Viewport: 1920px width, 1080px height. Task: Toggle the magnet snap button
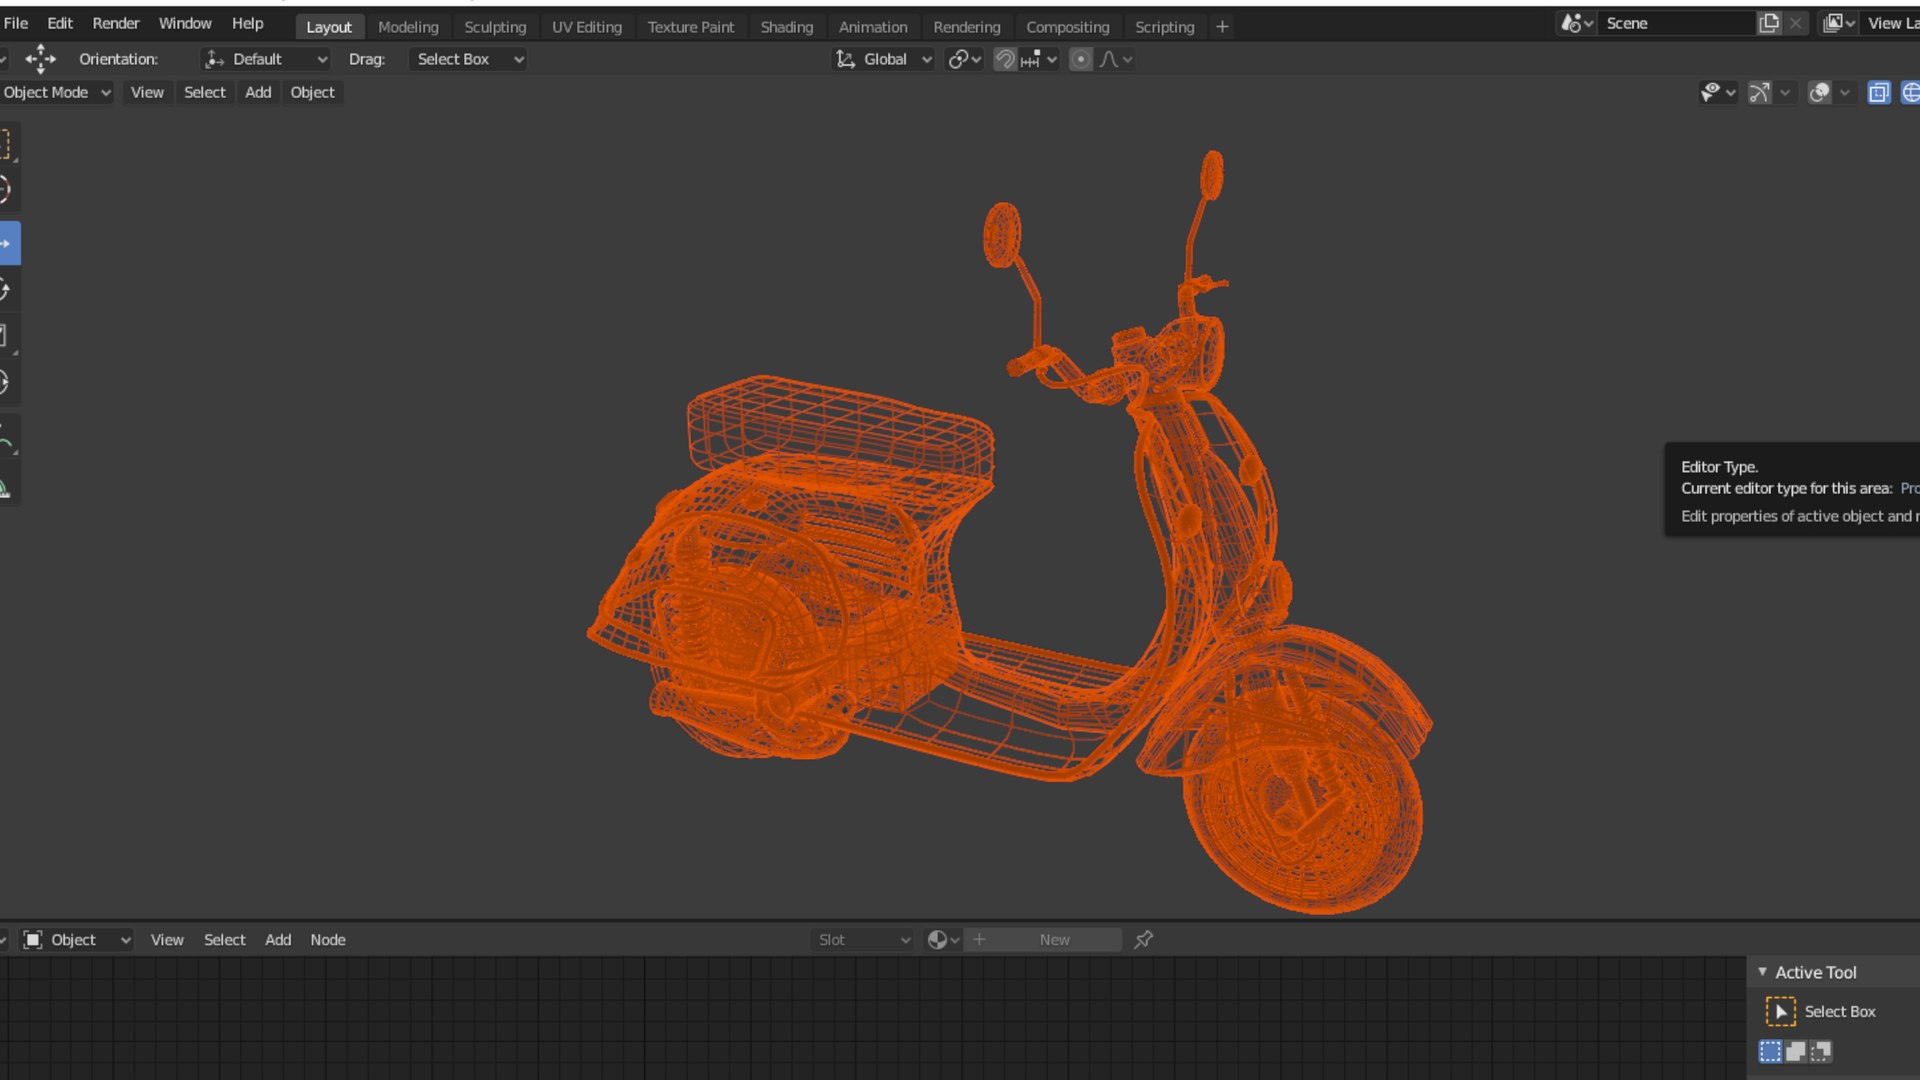coord(1005,60)
